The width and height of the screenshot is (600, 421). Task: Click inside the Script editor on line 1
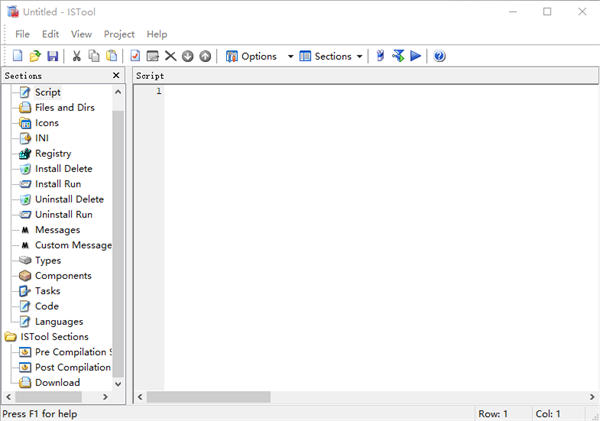(x=300, y=92)
